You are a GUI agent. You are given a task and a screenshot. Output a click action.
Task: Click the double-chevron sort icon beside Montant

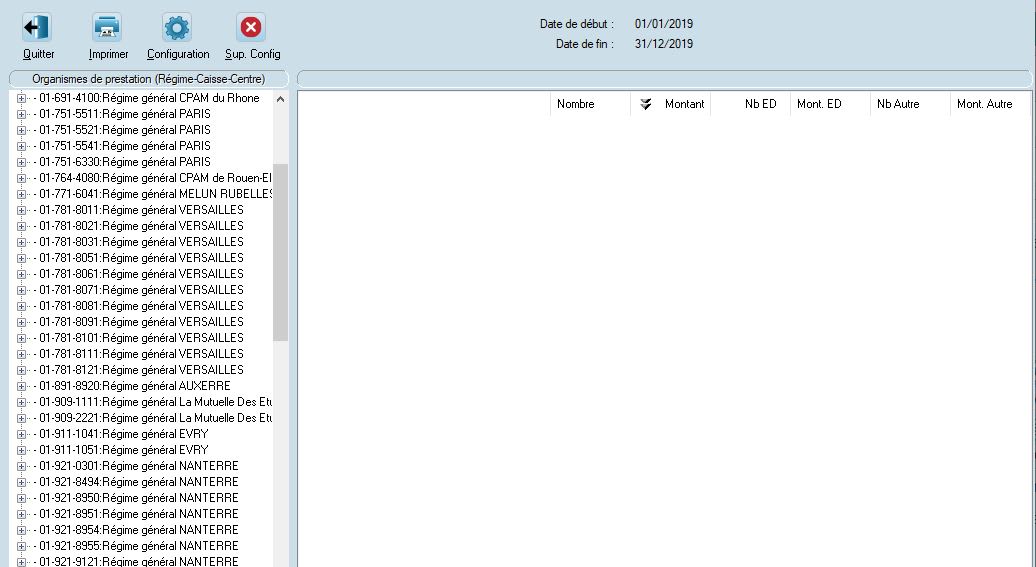(x=645, y=104)
